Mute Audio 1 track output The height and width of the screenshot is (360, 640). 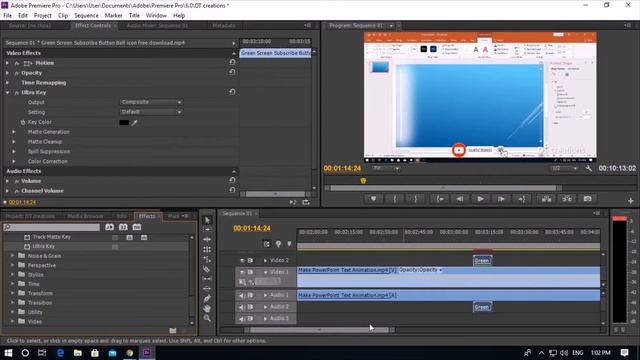[x=242, y=295]
